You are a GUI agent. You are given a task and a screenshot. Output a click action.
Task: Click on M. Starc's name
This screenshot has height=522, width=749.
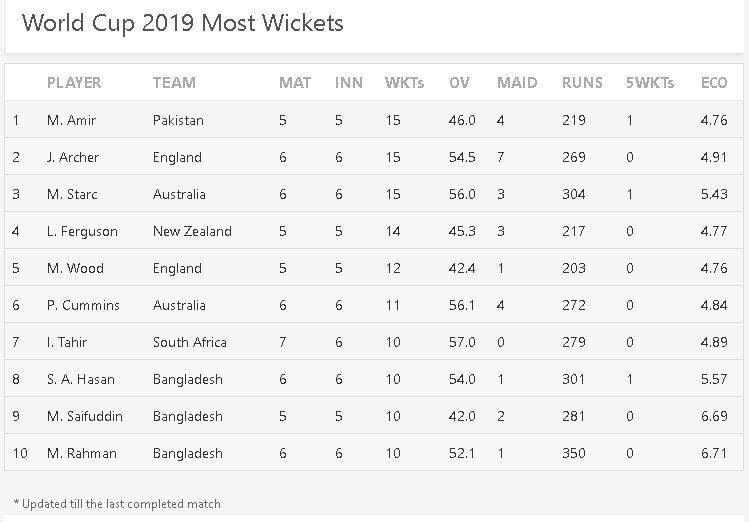coord(72,194)
